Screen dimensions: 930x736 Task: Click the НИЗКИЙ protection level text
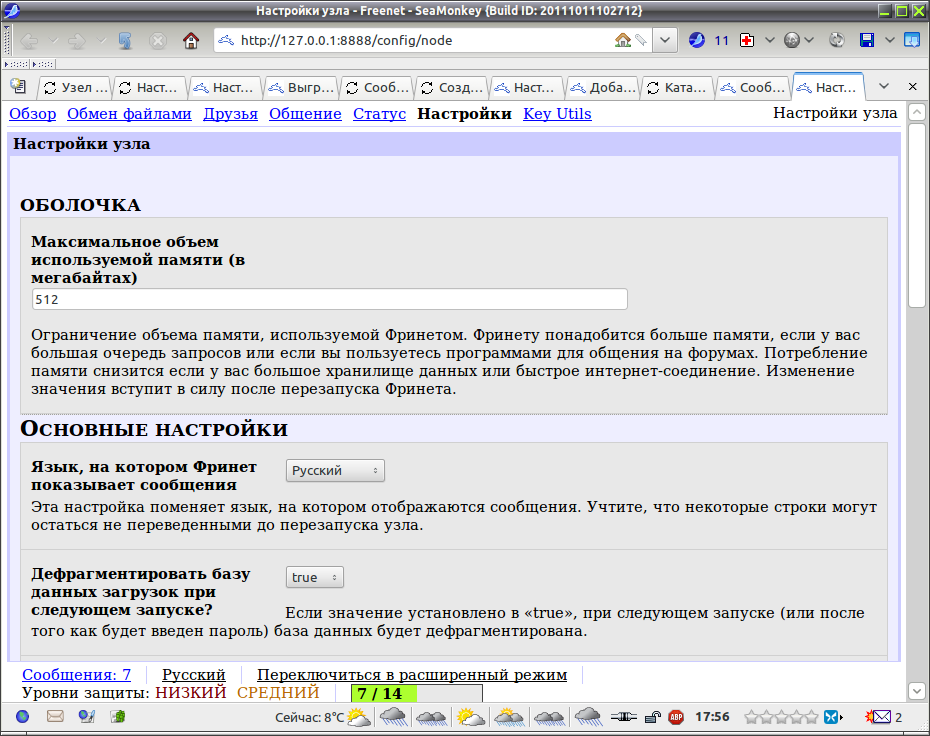click(x=191, y=693)
